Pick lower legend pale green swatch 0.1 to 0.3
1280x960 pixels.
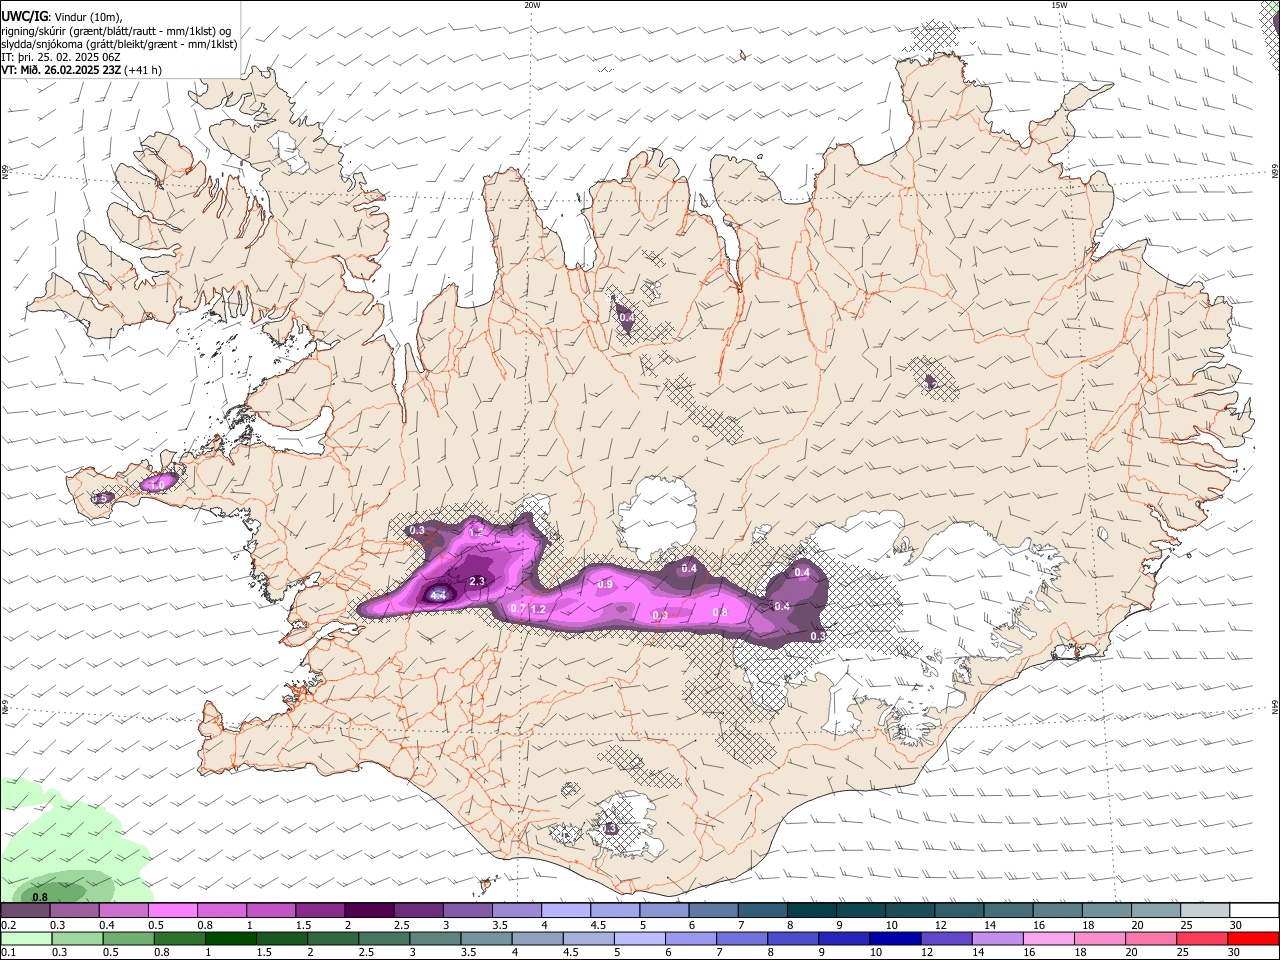tap(24, 938)
